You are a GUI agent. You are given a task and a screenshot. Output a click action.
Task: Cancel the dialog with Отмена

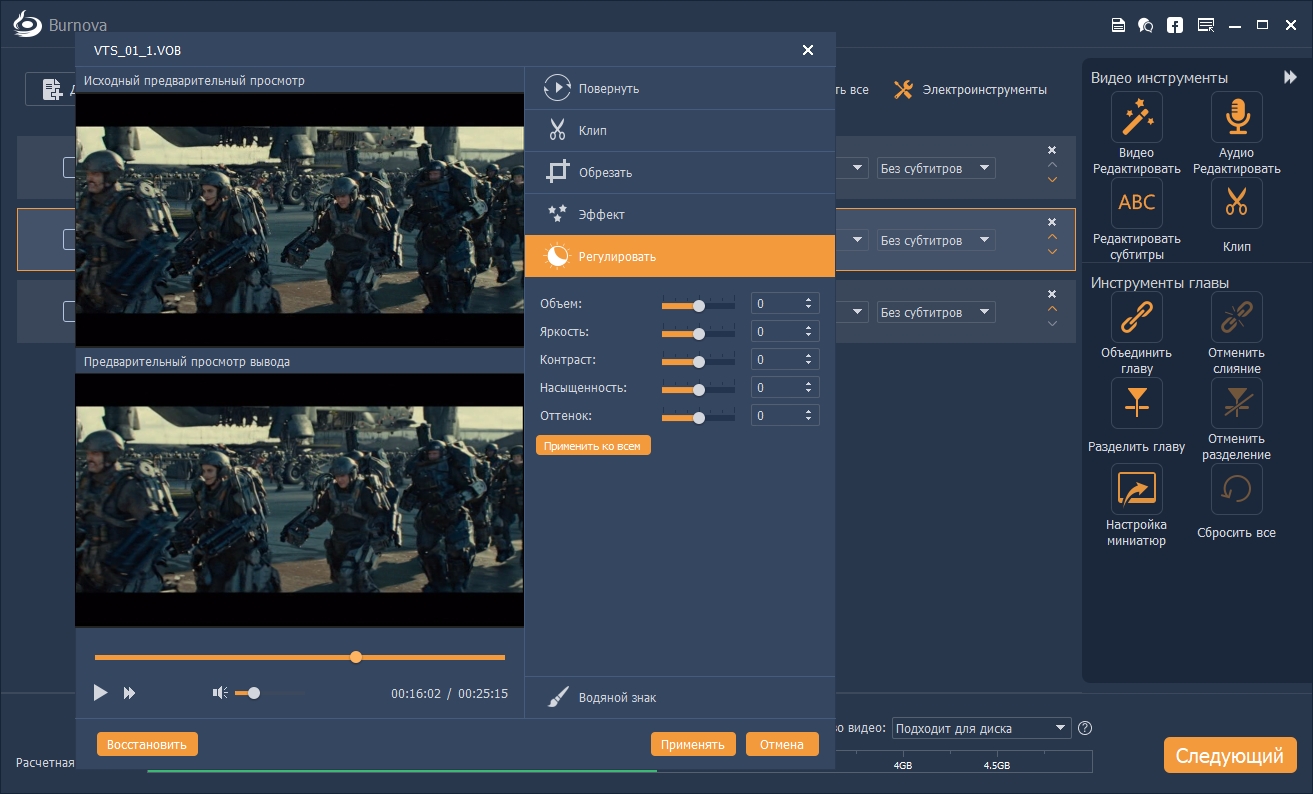[782, 744]
